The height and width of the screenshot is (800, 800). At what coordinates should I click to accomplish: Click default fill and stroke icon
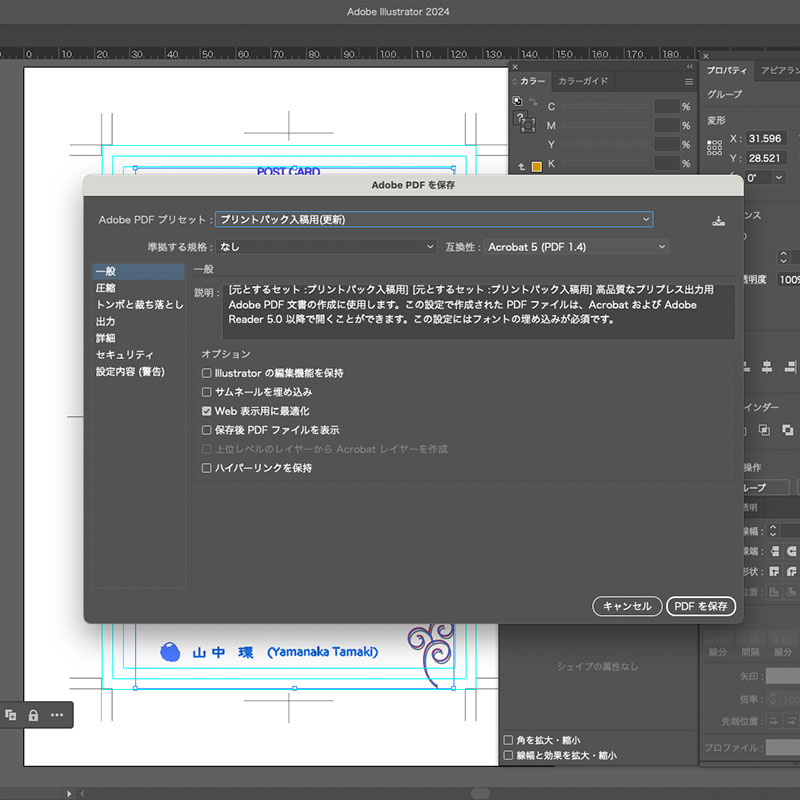(x=517, y=102)
